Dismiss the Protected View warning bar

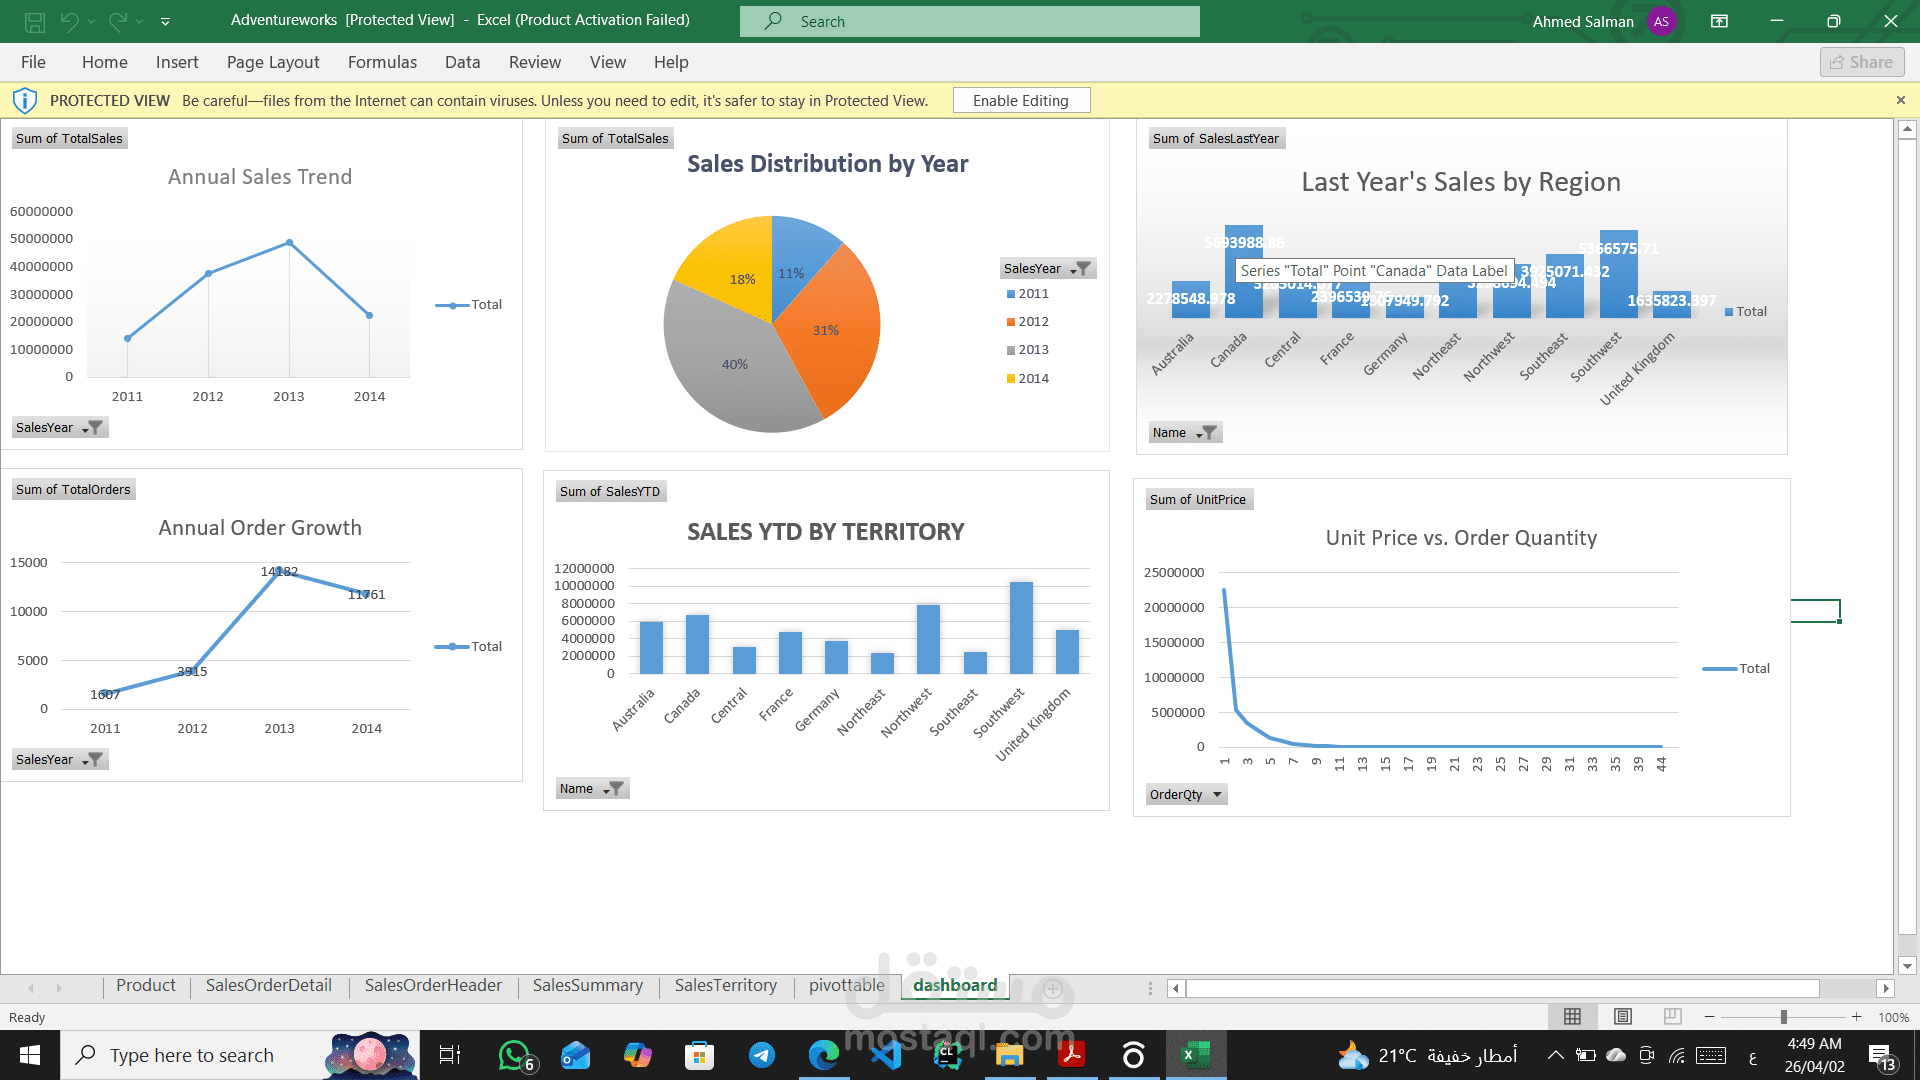pos(1901,100)
